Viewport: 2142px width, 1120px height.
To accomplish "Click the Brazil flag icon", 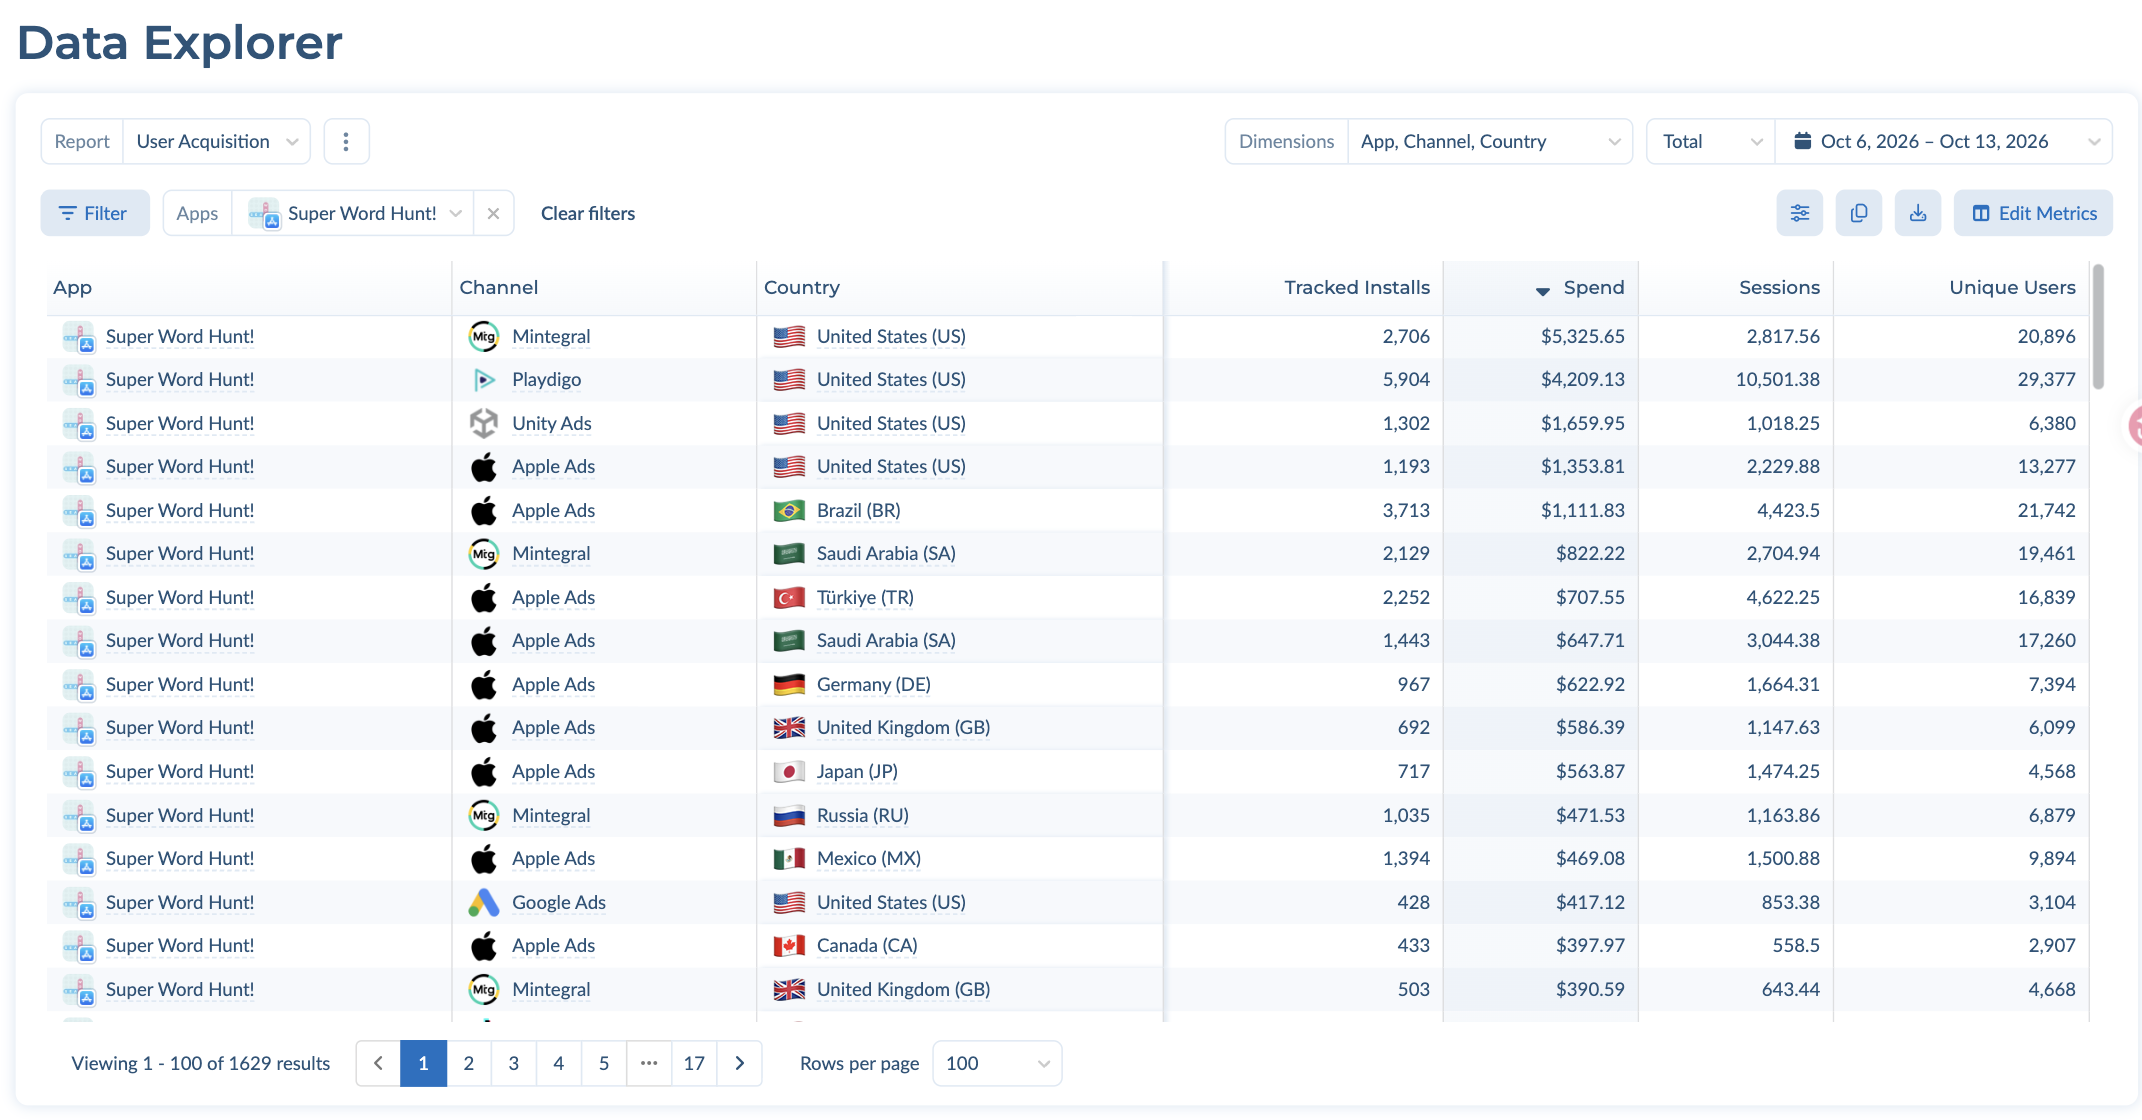I will point(789,511).
